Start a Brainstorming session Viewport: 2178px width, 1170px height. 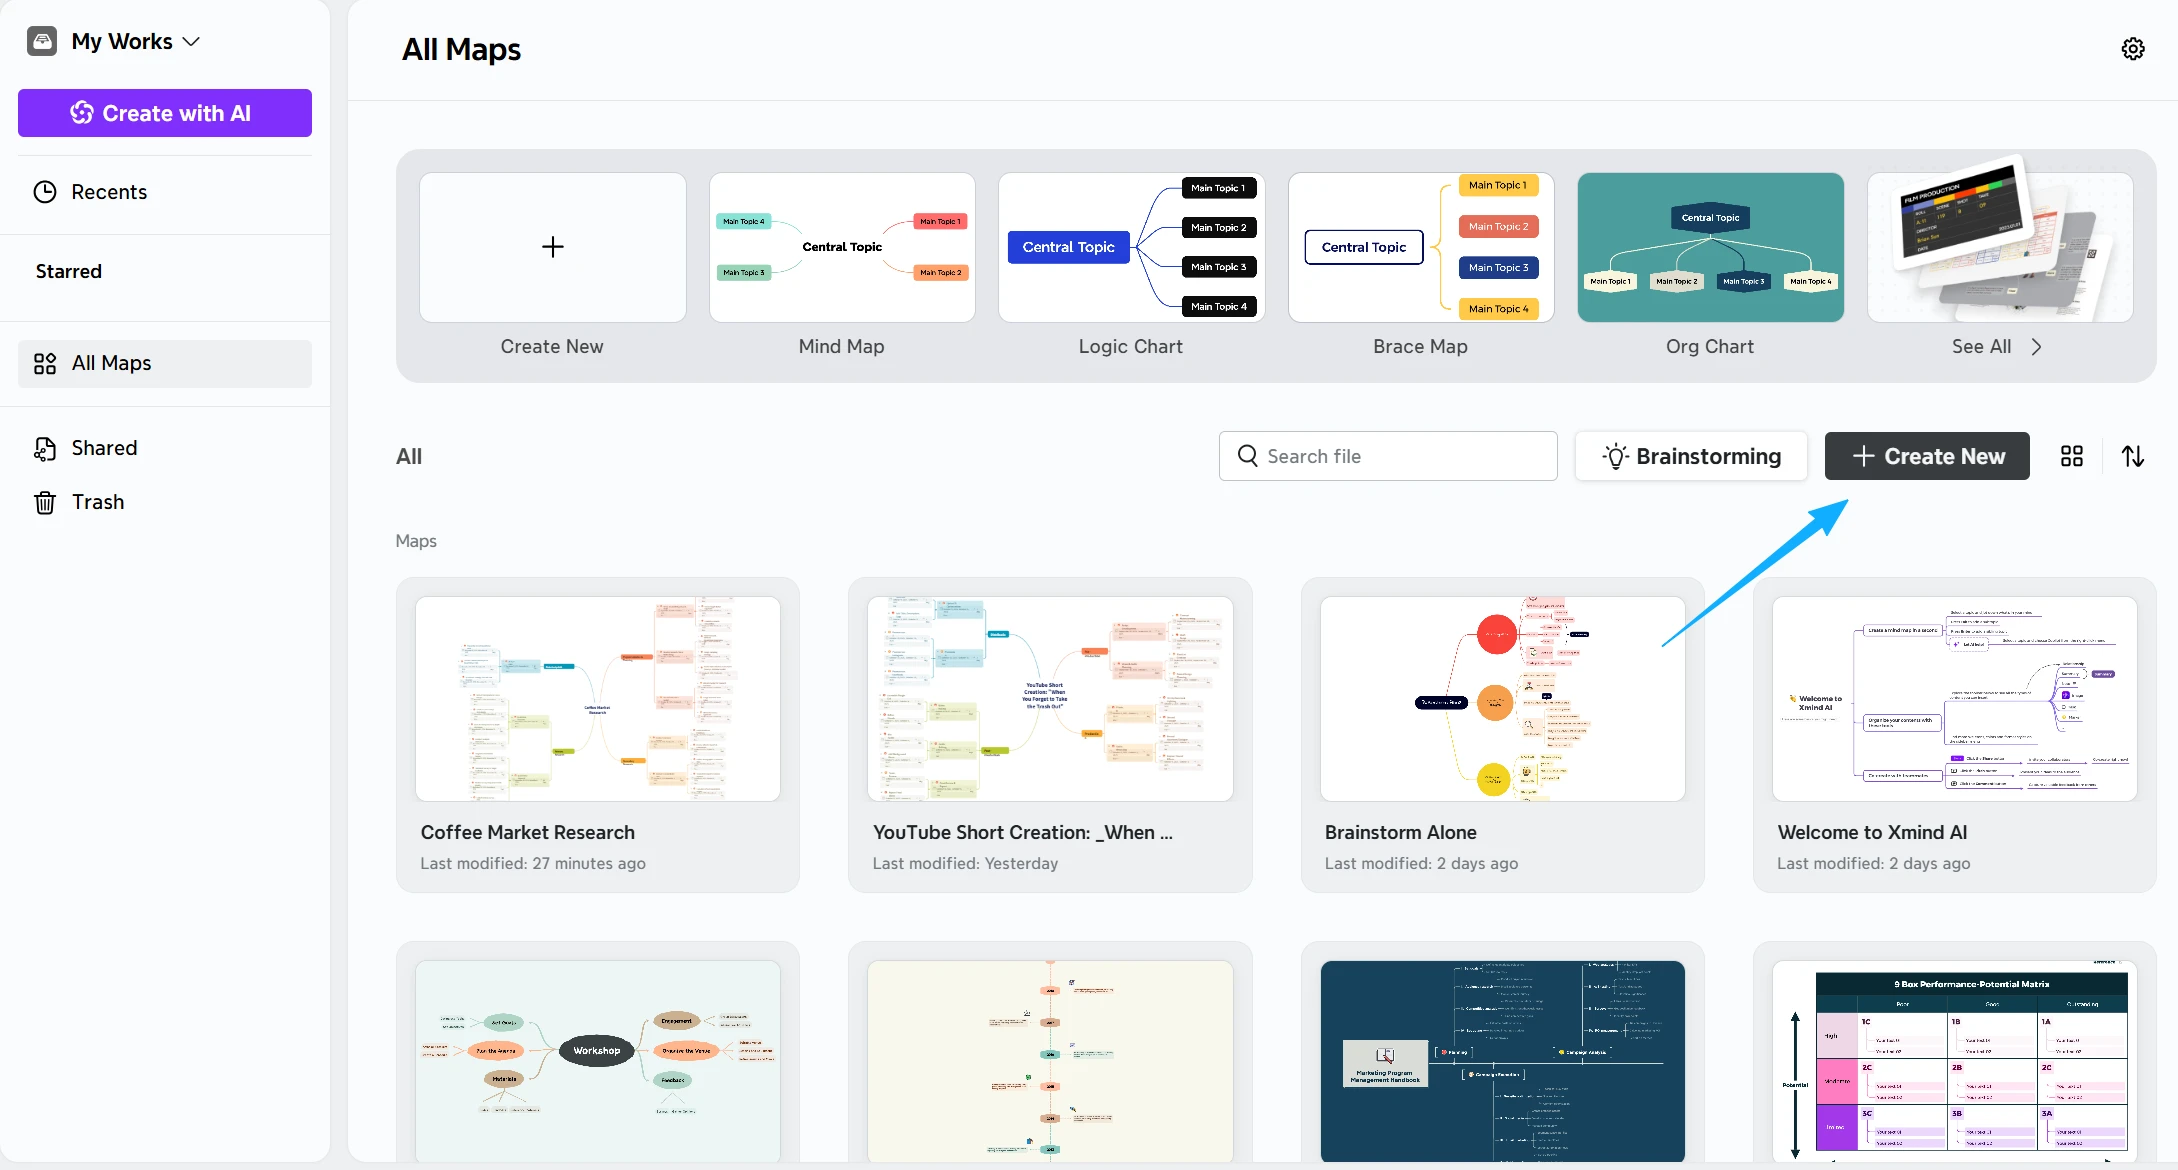point(1690,456)
